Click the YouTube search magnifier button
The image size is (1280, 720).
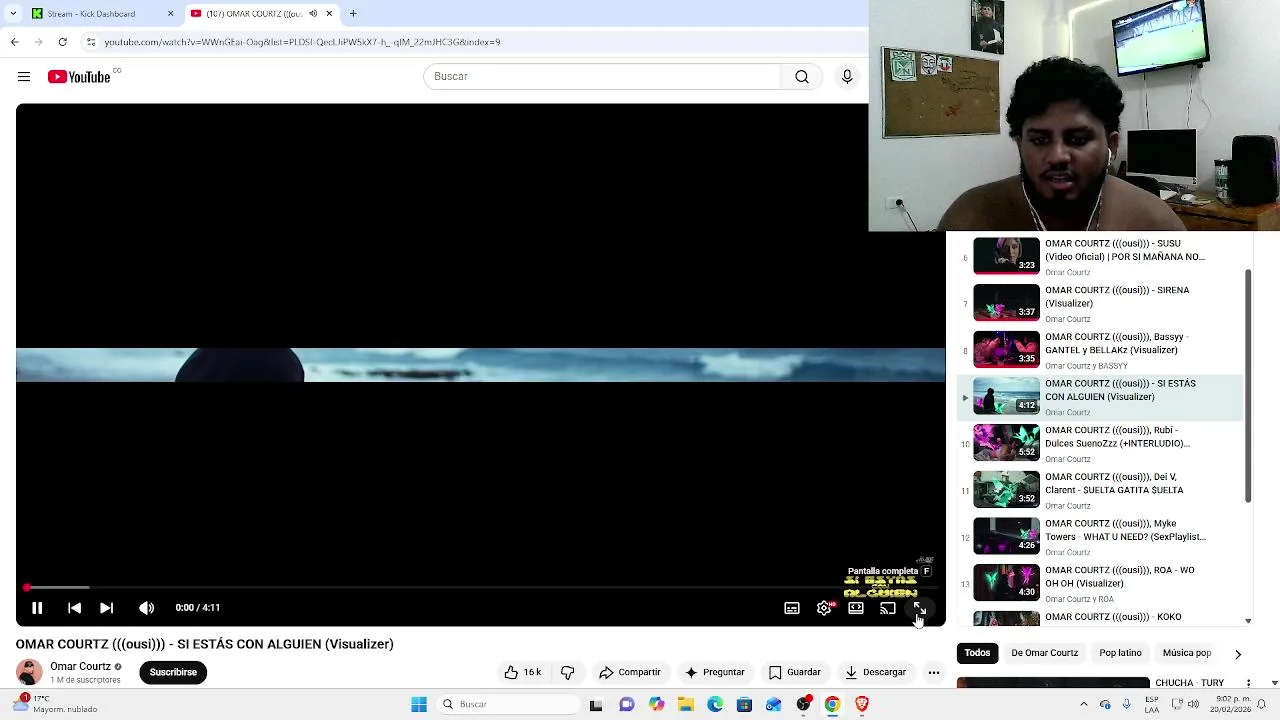point(802,77)
